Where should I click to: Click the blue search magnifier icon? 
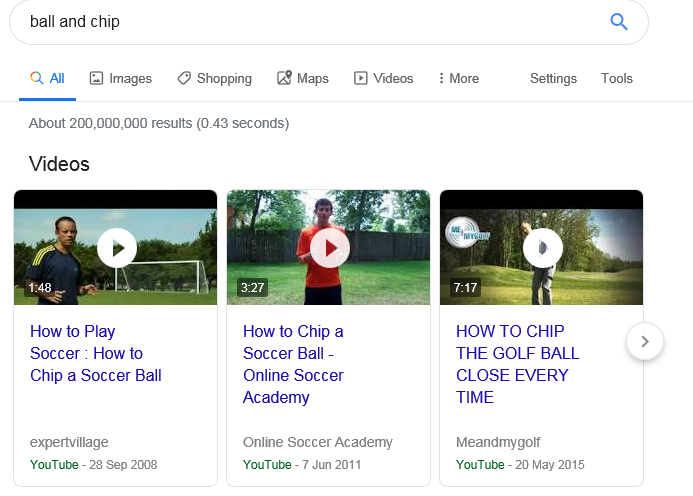tap(619, 21)
